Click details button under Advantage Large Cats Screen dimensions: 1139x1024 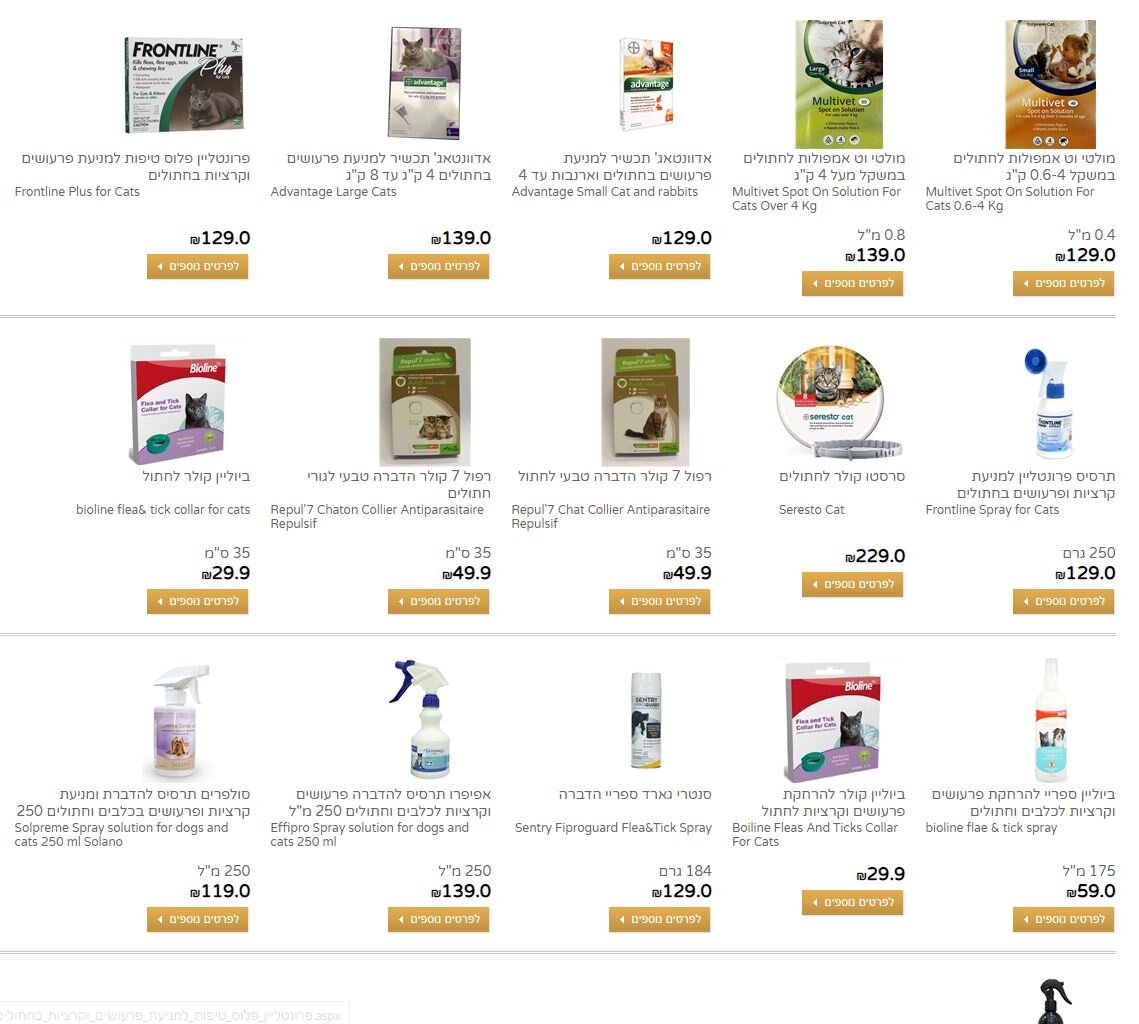pos(439,267)
